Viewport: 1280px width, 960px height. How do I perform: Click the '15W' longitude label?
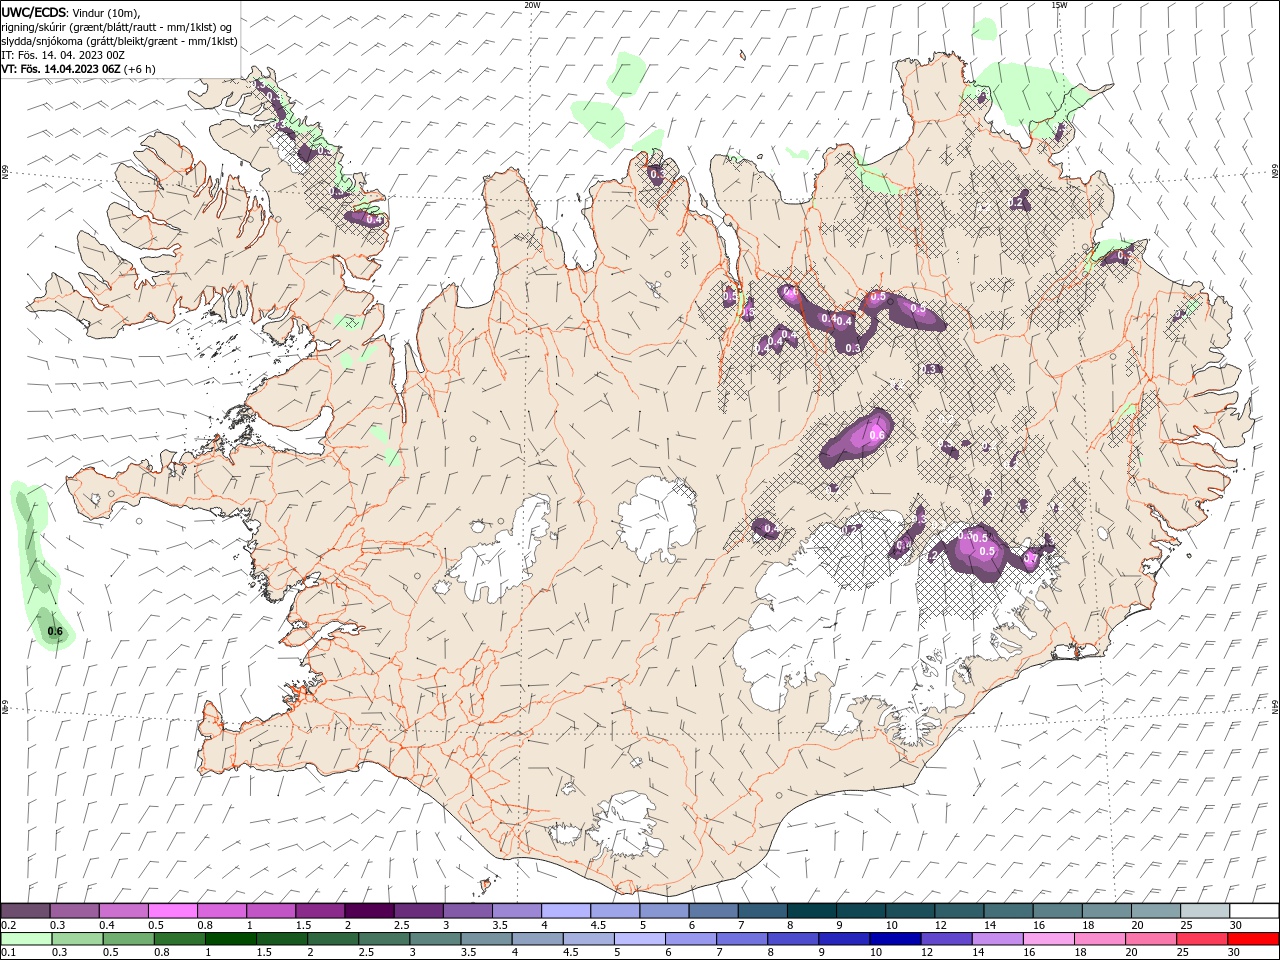tap(1059, 5)
